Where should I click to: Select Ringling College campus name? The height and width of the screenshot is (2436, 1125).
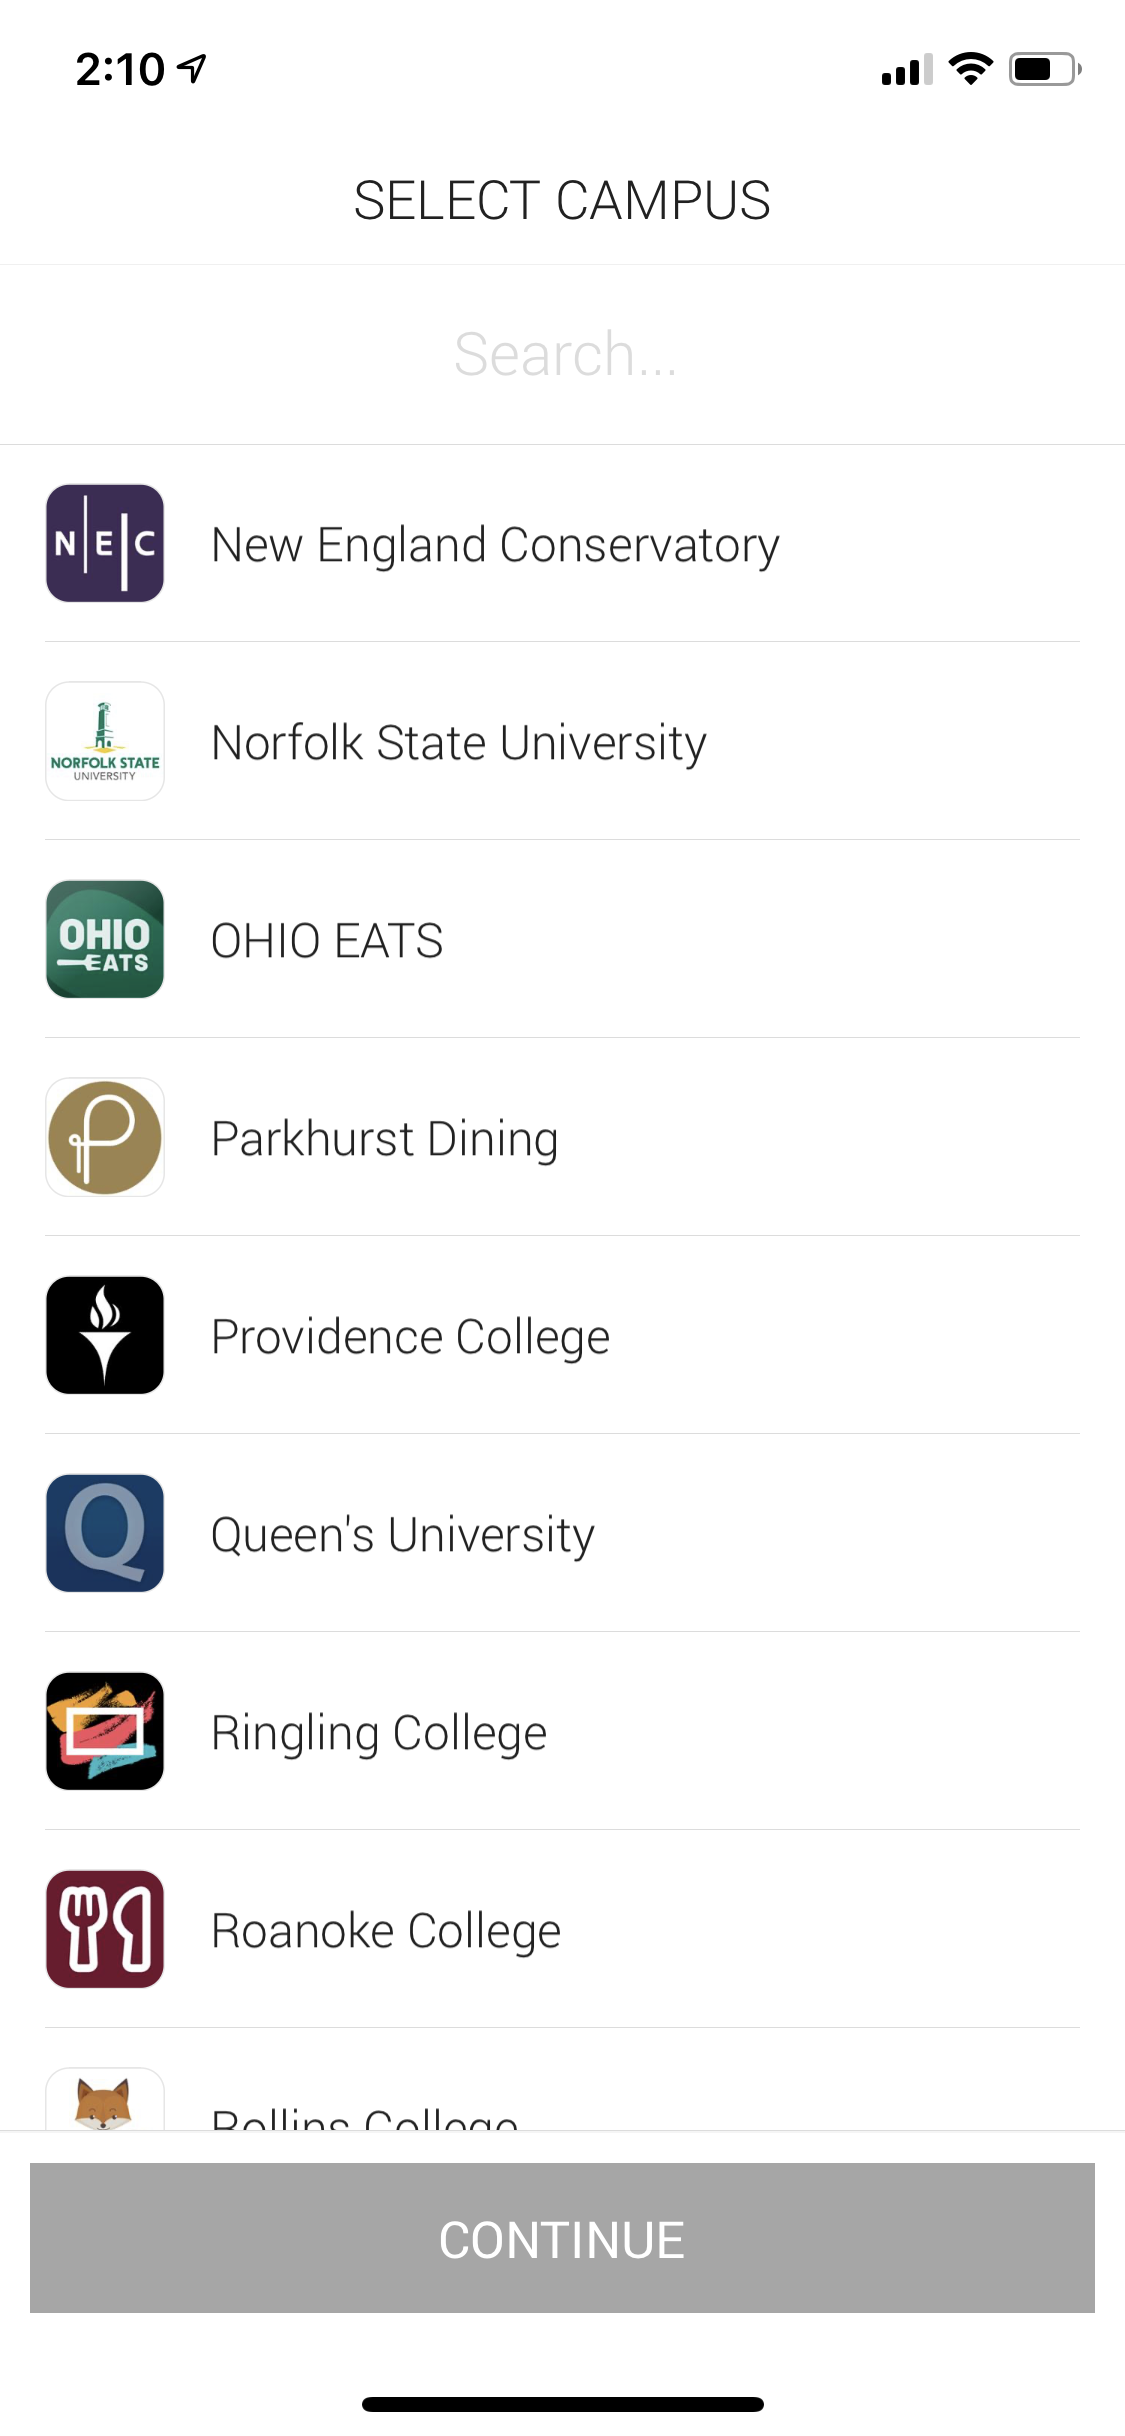(x=379, y=1733)
